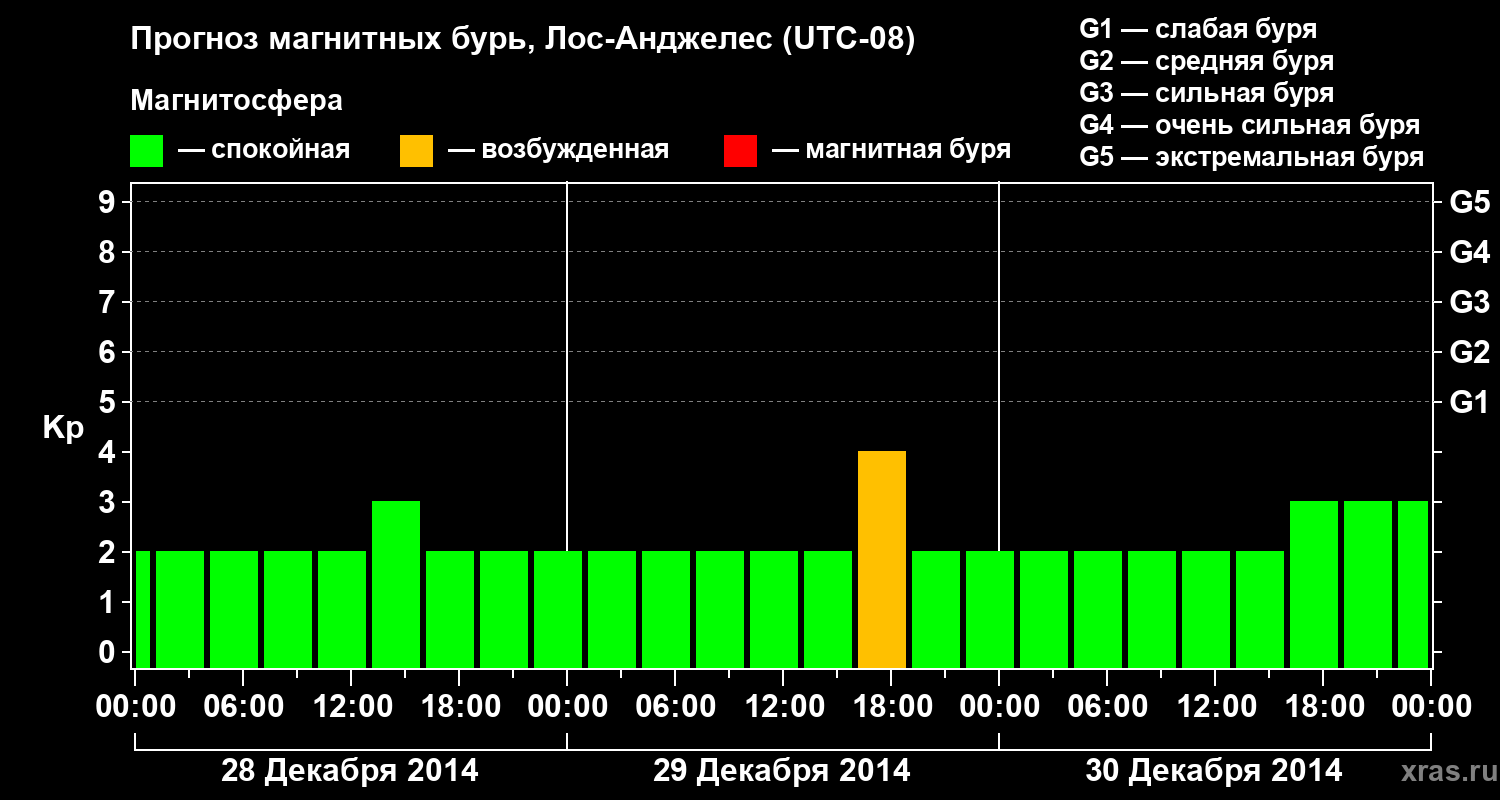Click the right-axis G5 label

click(x=1469, y=202)
